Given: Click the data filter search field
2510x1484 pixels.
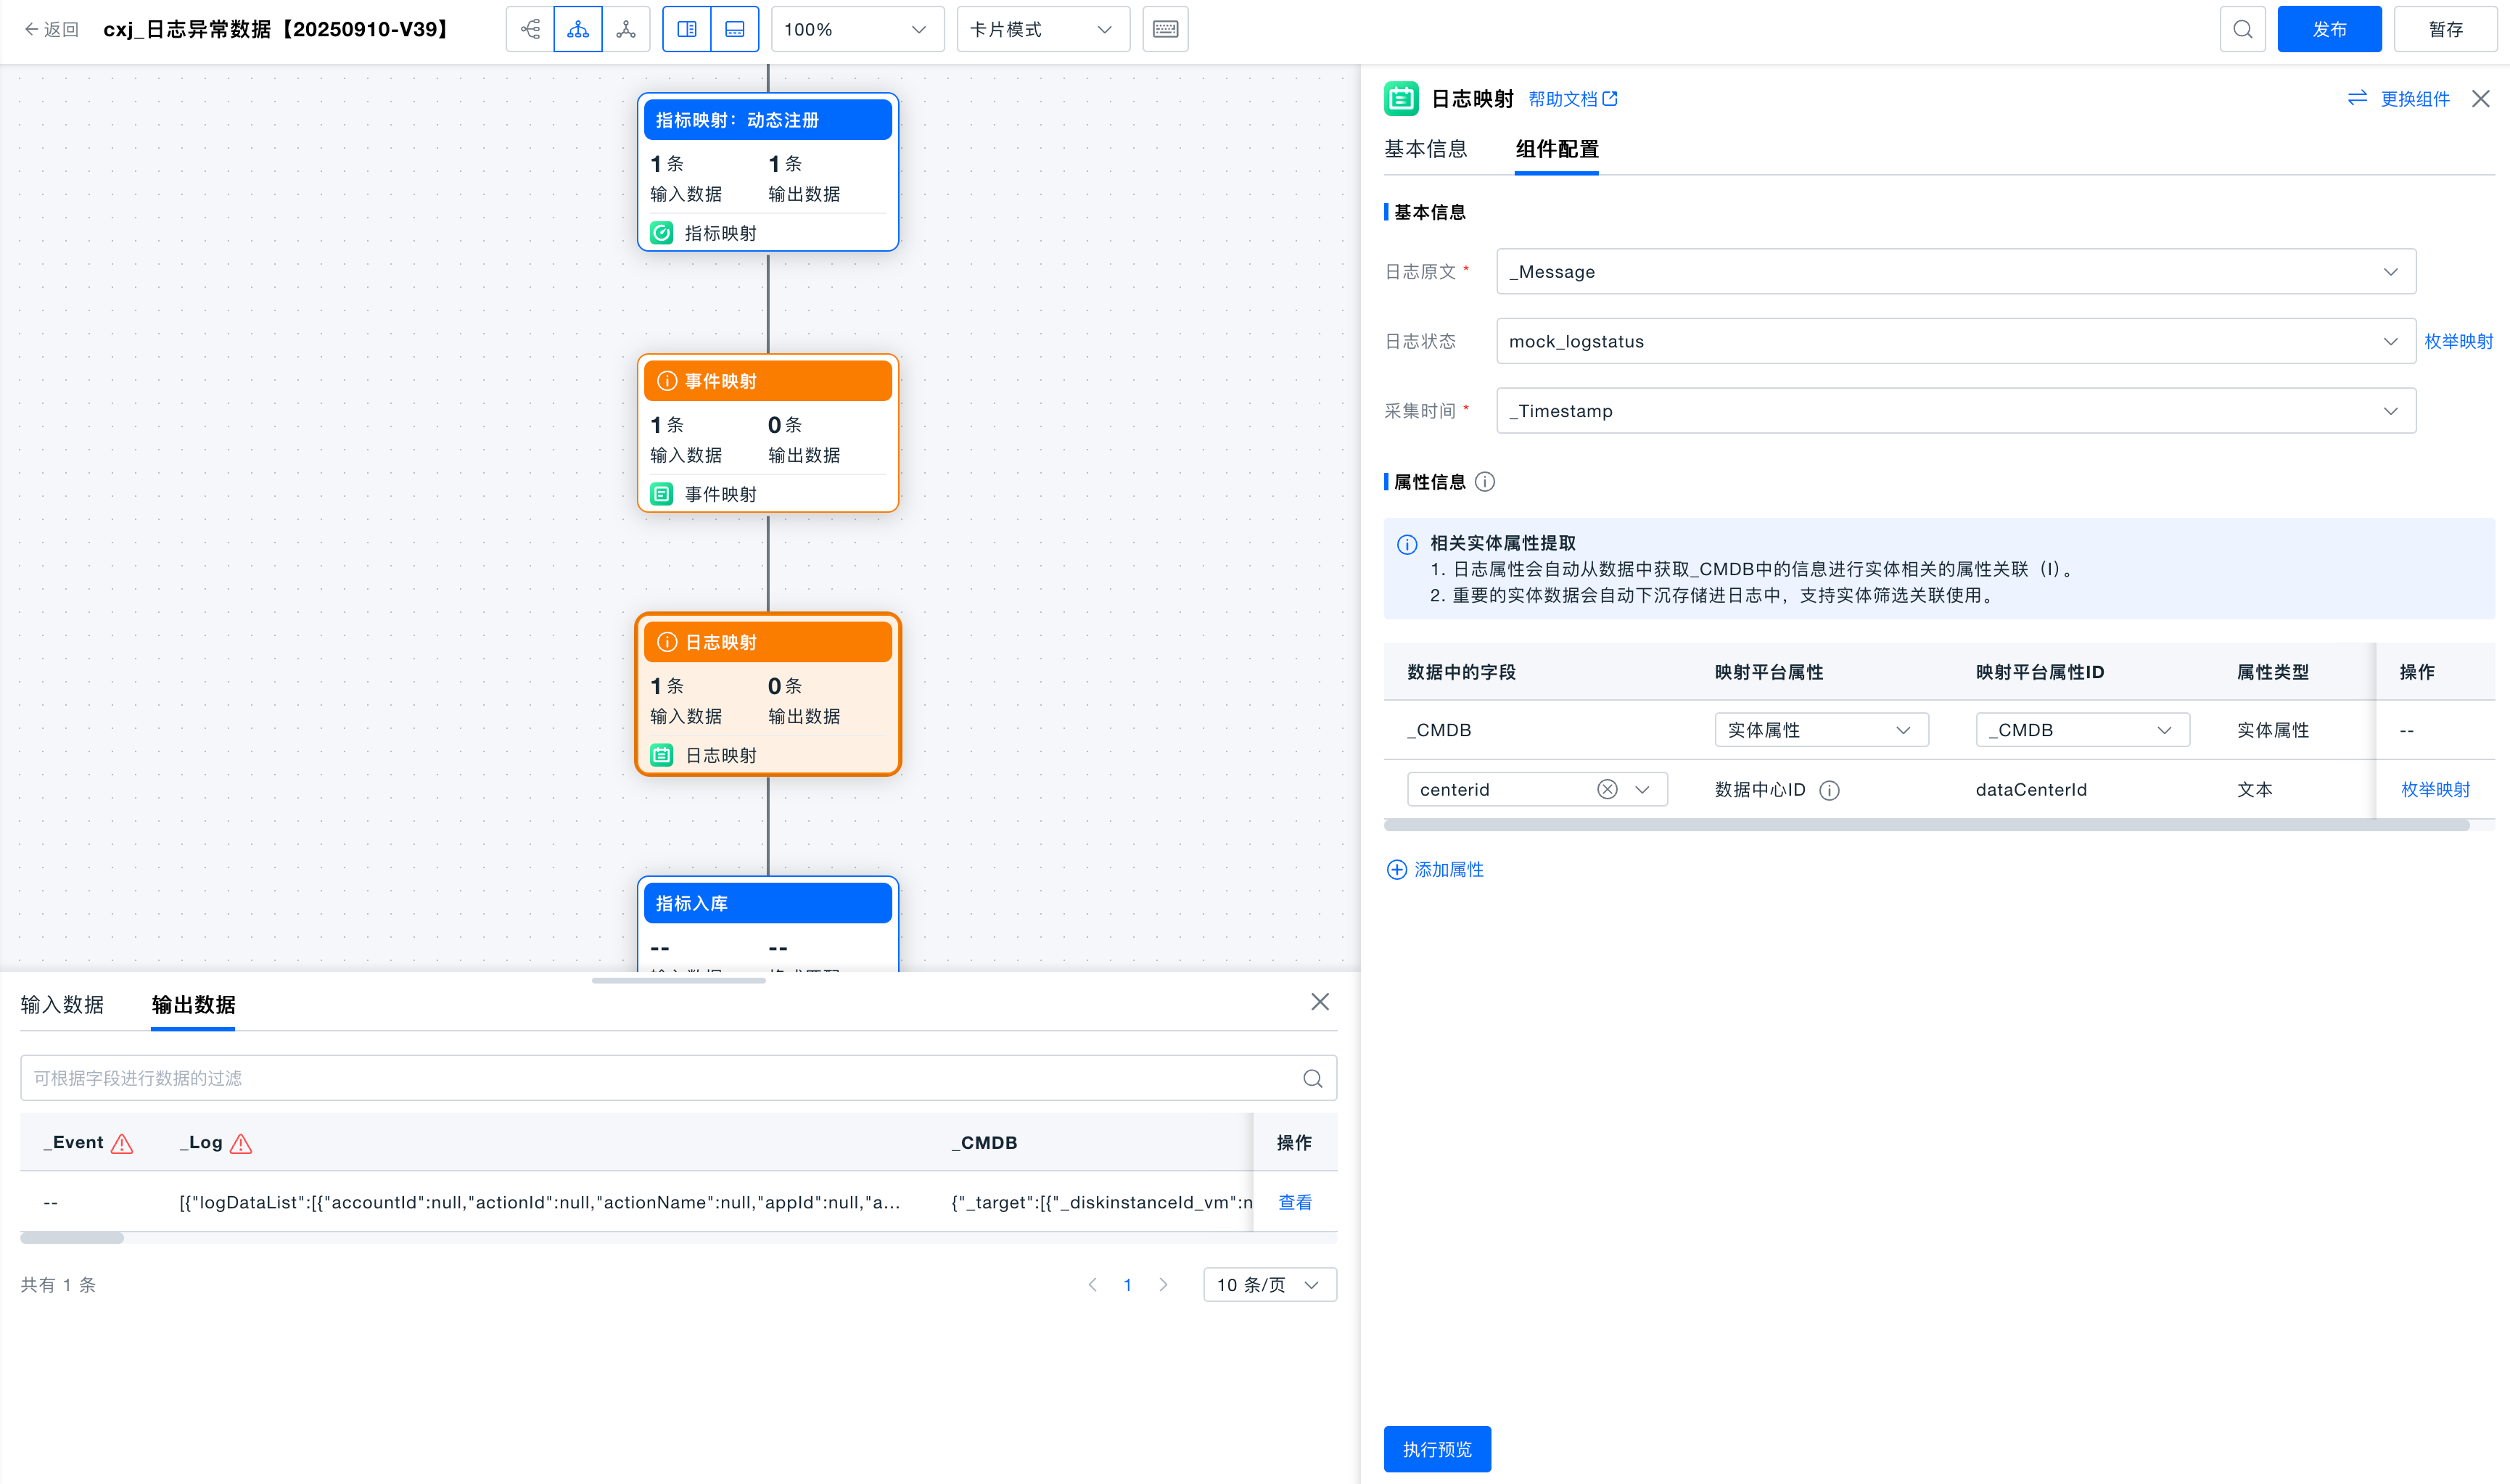Looking at the screenshot, I should point(660,1078).
